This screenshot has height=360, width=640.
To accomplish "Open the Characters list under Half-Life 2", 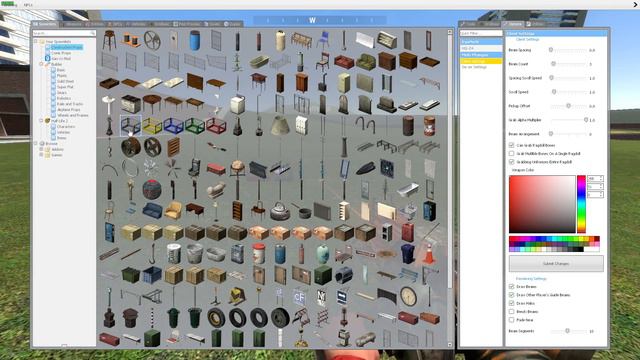I will 66,127.
